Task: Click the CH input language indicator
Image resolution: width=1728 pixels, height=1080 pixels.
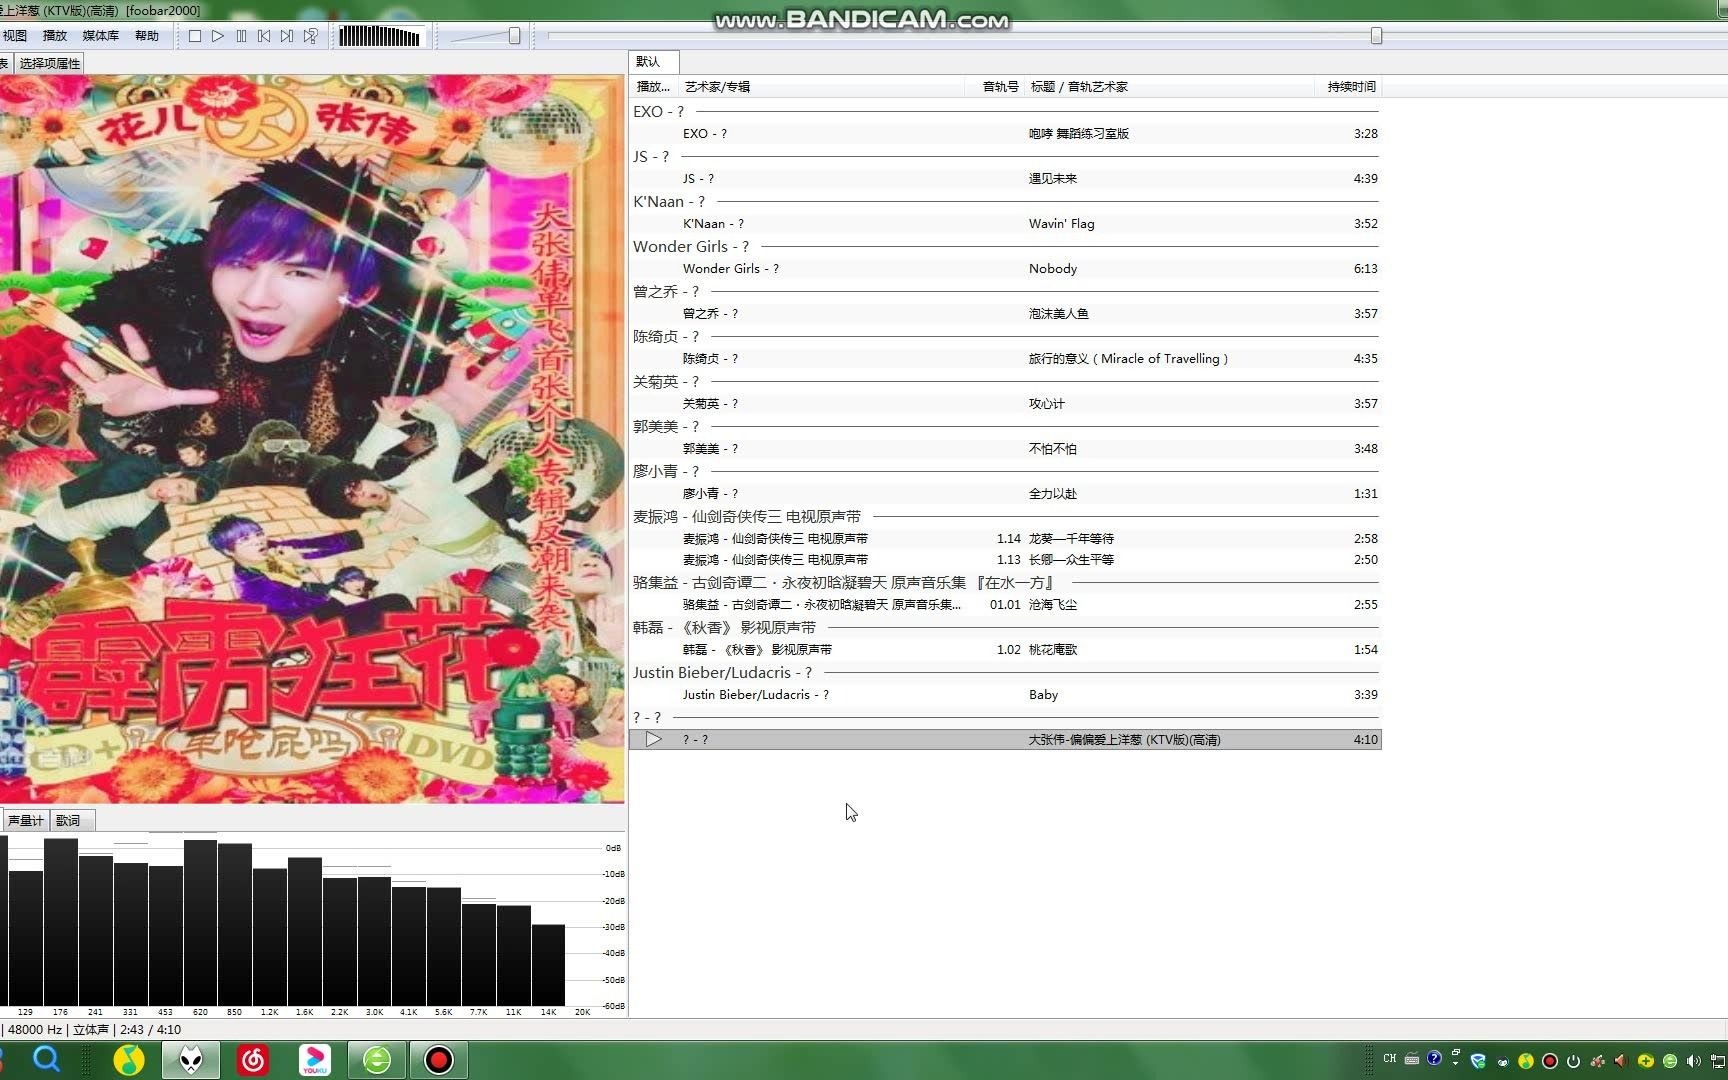Action: click(1390, 1059)
